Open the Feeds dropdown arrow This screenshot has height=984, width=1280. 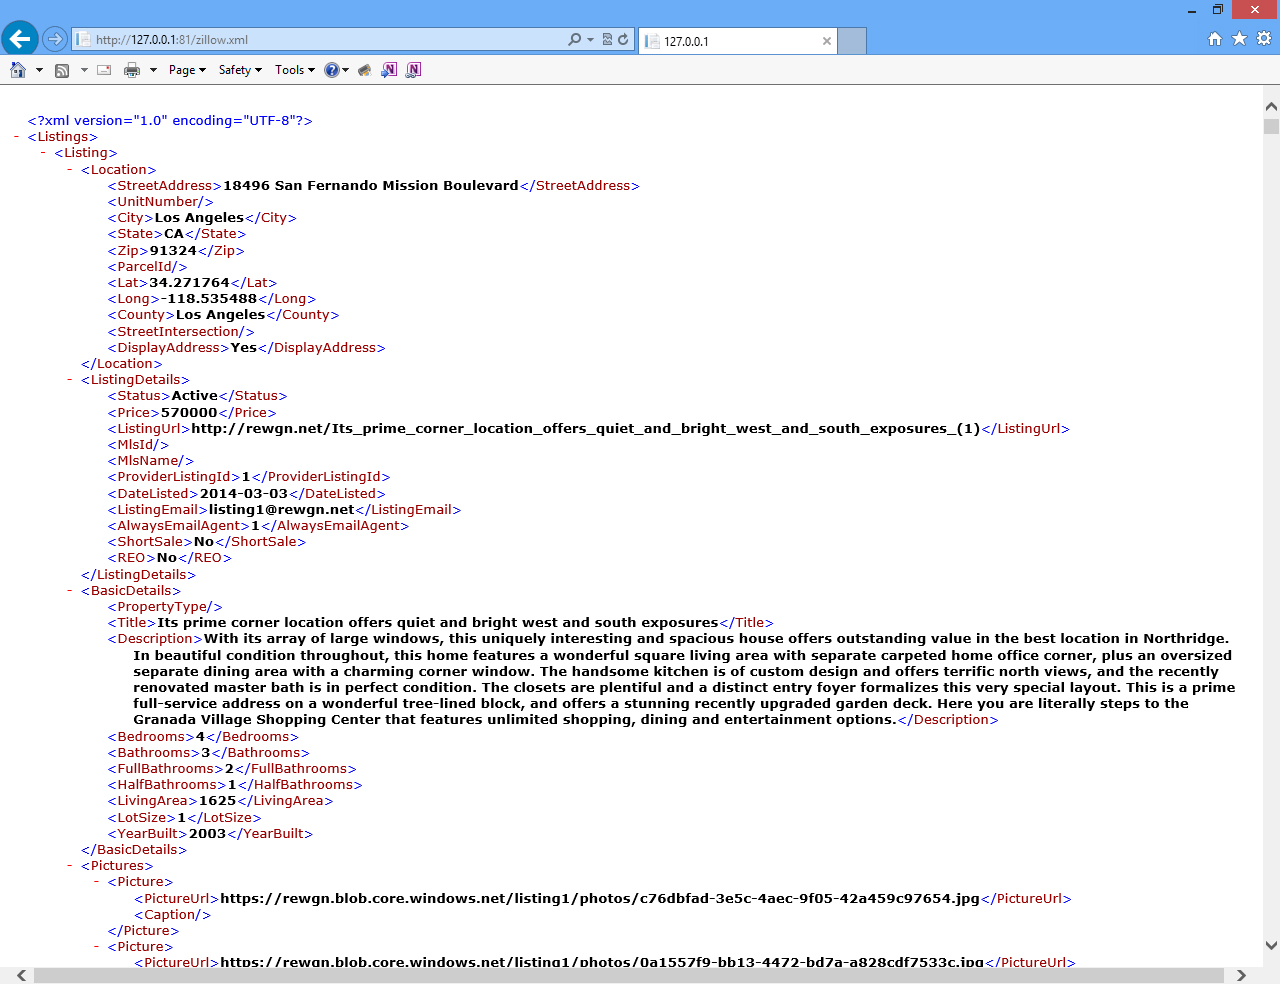[x=84, y=70]
